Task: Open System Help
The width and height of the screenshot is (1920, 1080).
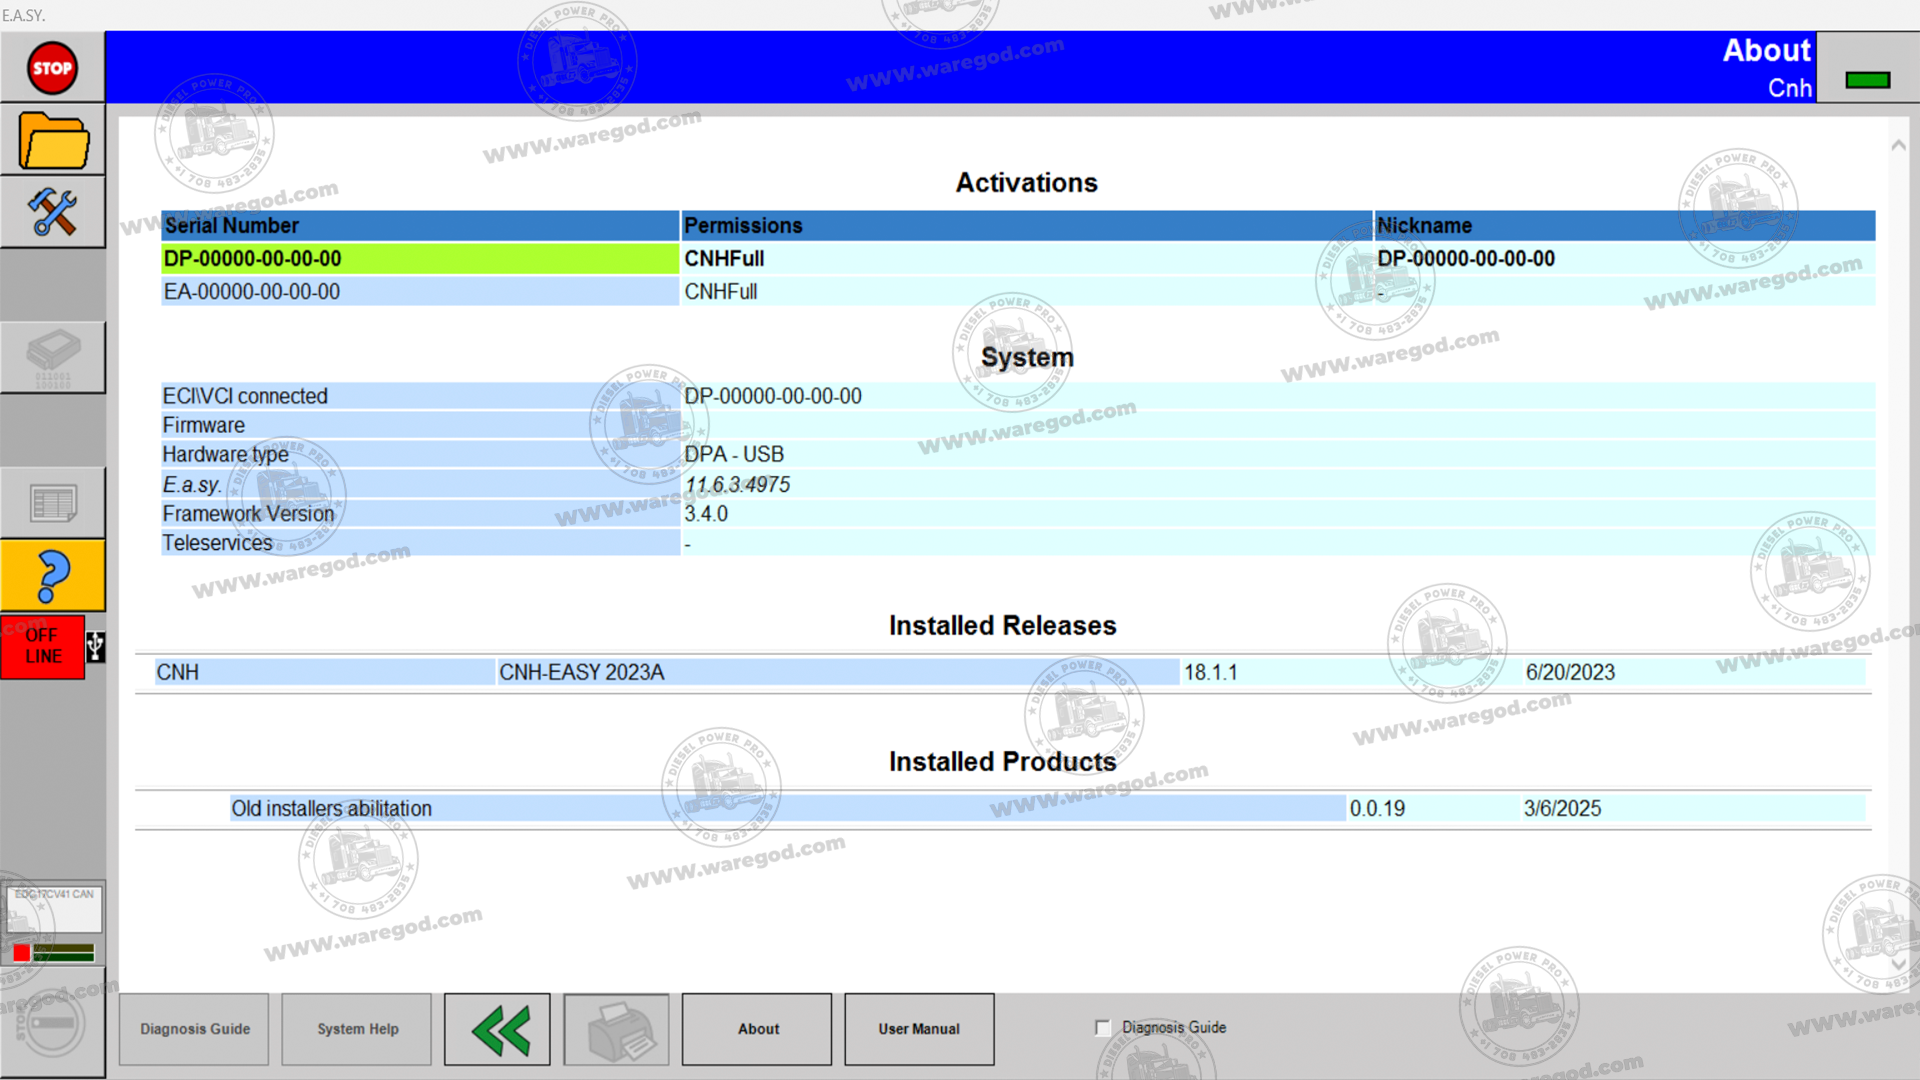Action: (357, 1029)
